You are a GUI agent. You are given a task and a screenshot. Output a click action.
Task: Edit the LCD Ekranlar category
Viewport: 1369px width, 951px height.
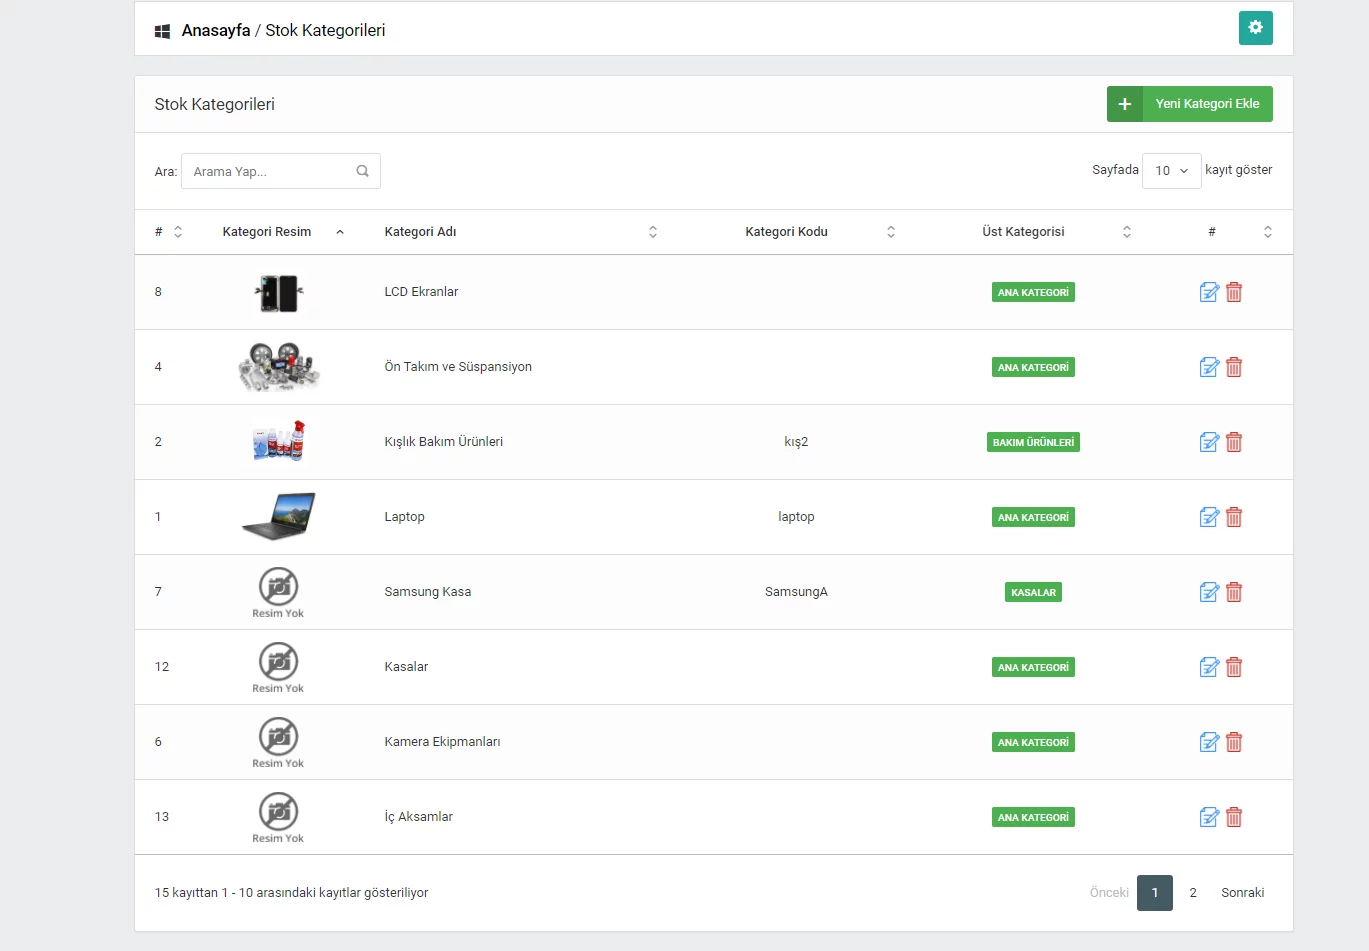[1208, 292]
